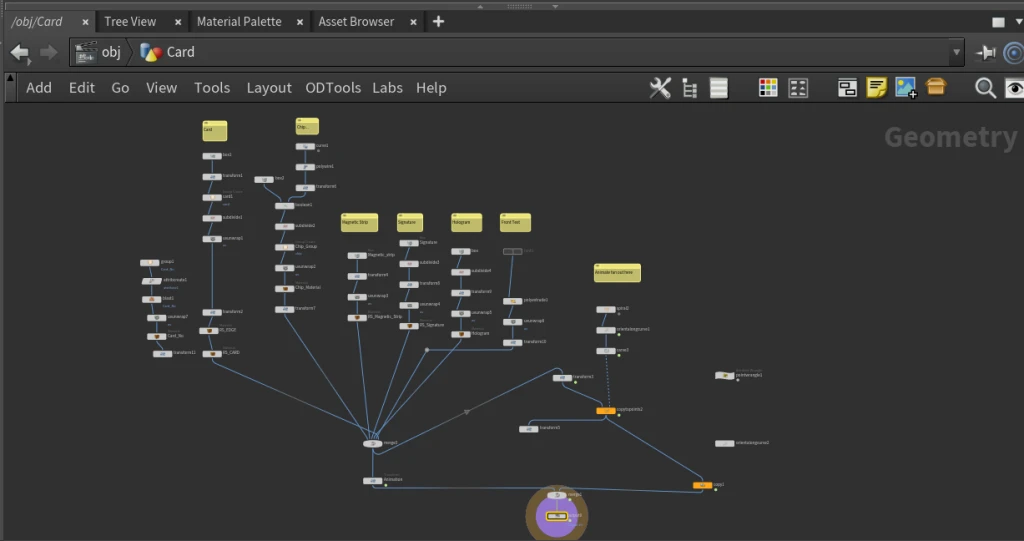This screenshot has height=541, width=1024.
Task: Open the find node magnifier icon
Action: pos(985,88)
